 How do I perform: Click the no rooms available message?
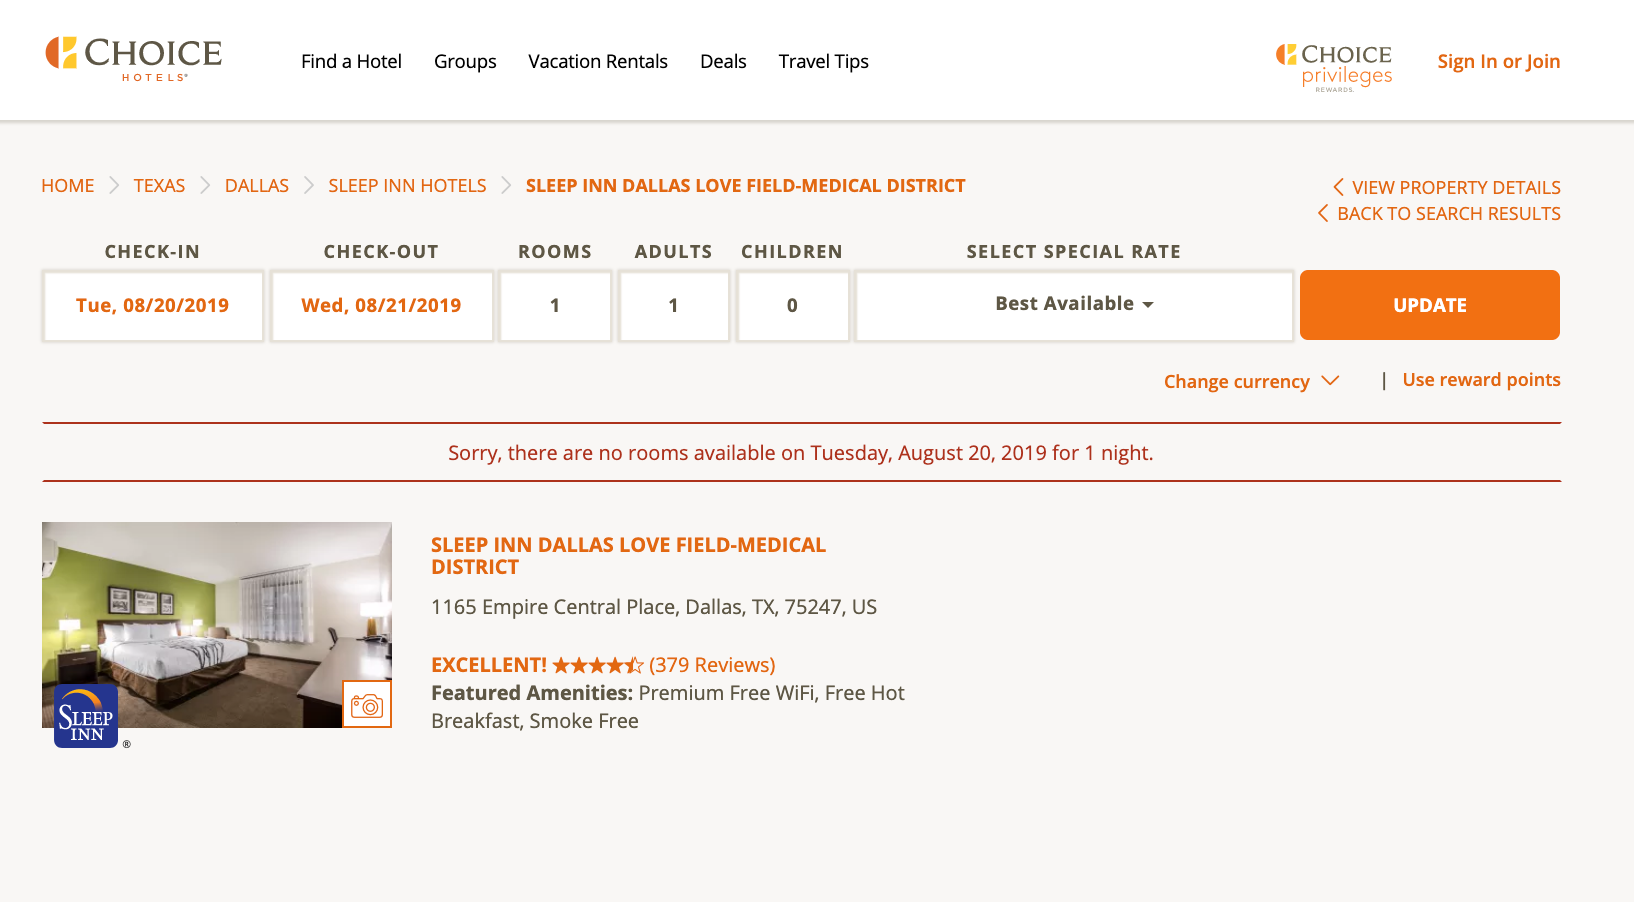[x=801, y=453]
